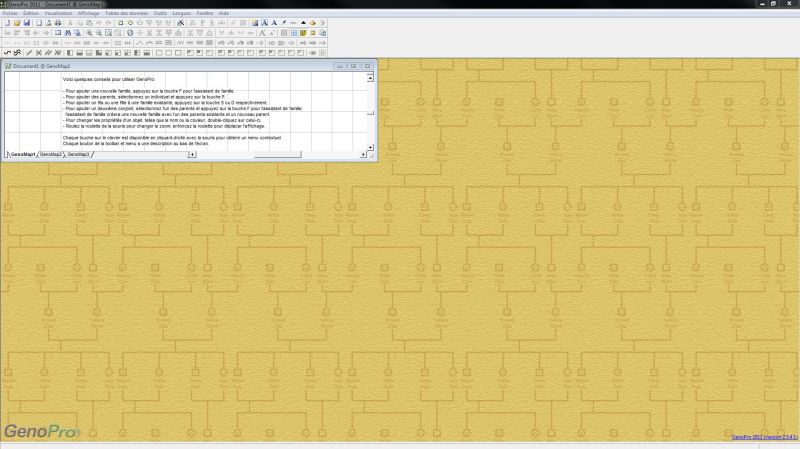800x449 pixels.
Task: Click the Open folder toolbar icon
Action: tap(17, 22)
